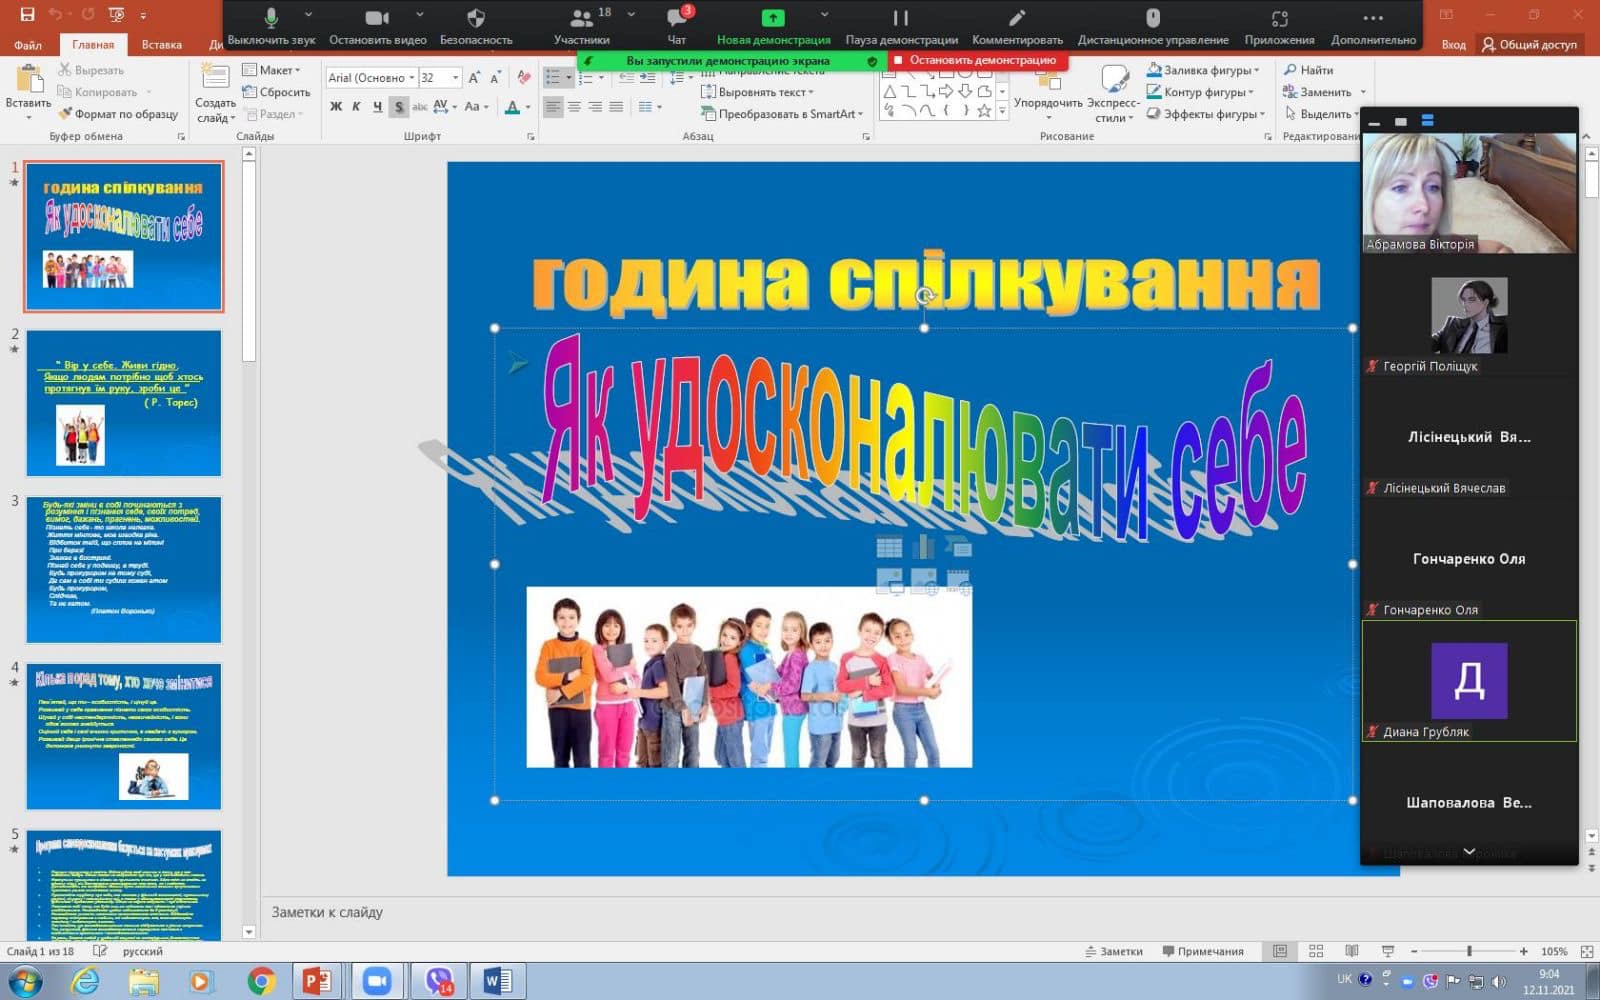Open Layout (Макет) dropdown
This screenshot has height=1000, width=1600.
[272, 70]
